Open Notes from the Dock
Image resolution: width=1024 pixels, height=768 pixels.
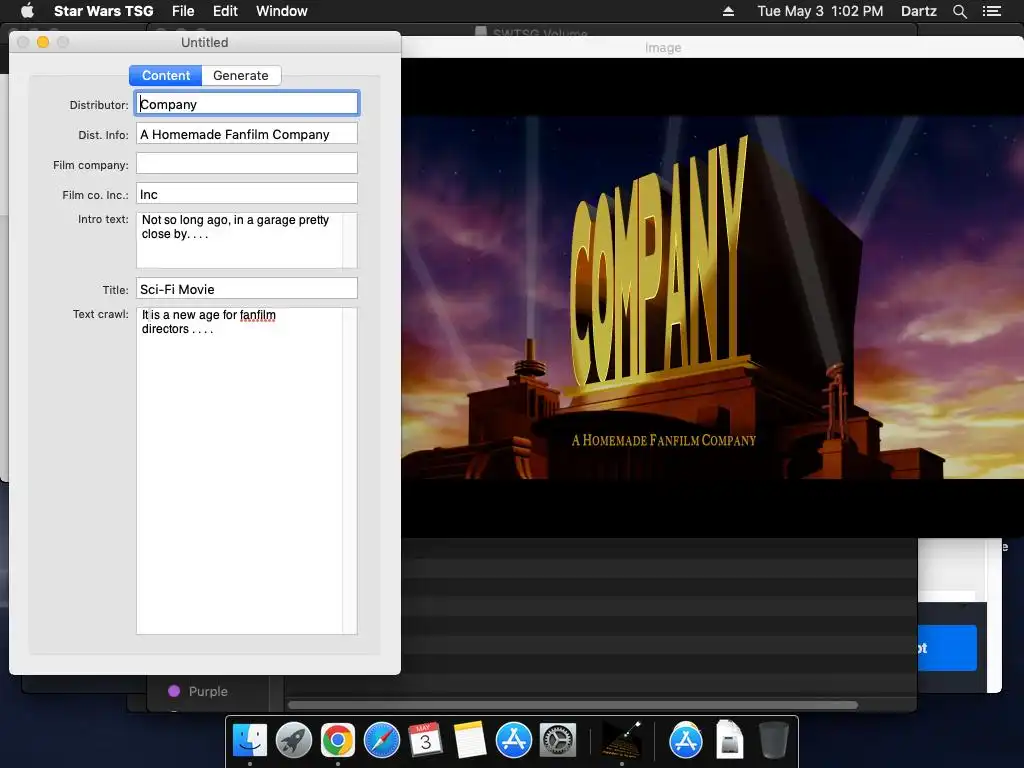[x=470, y=741]
